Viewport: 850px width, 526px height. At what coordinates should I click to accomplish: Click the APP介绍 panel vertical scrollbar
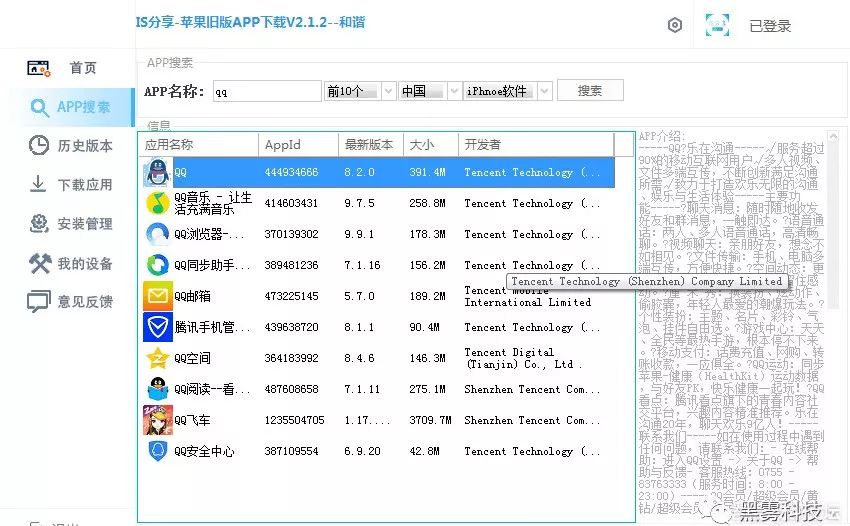click(x=834, y=222)
